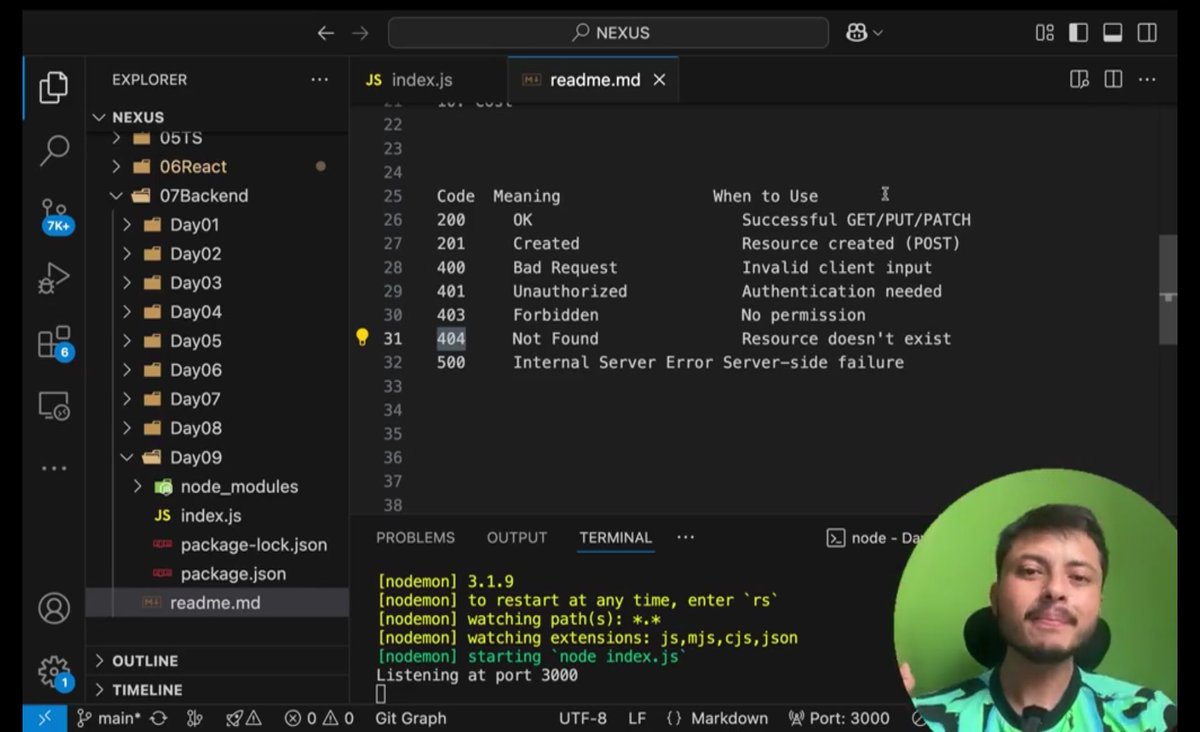The image size is (1200, 732).
Task: Show additional views ellipsis in activity bar
Action: [x=54, y=468]
